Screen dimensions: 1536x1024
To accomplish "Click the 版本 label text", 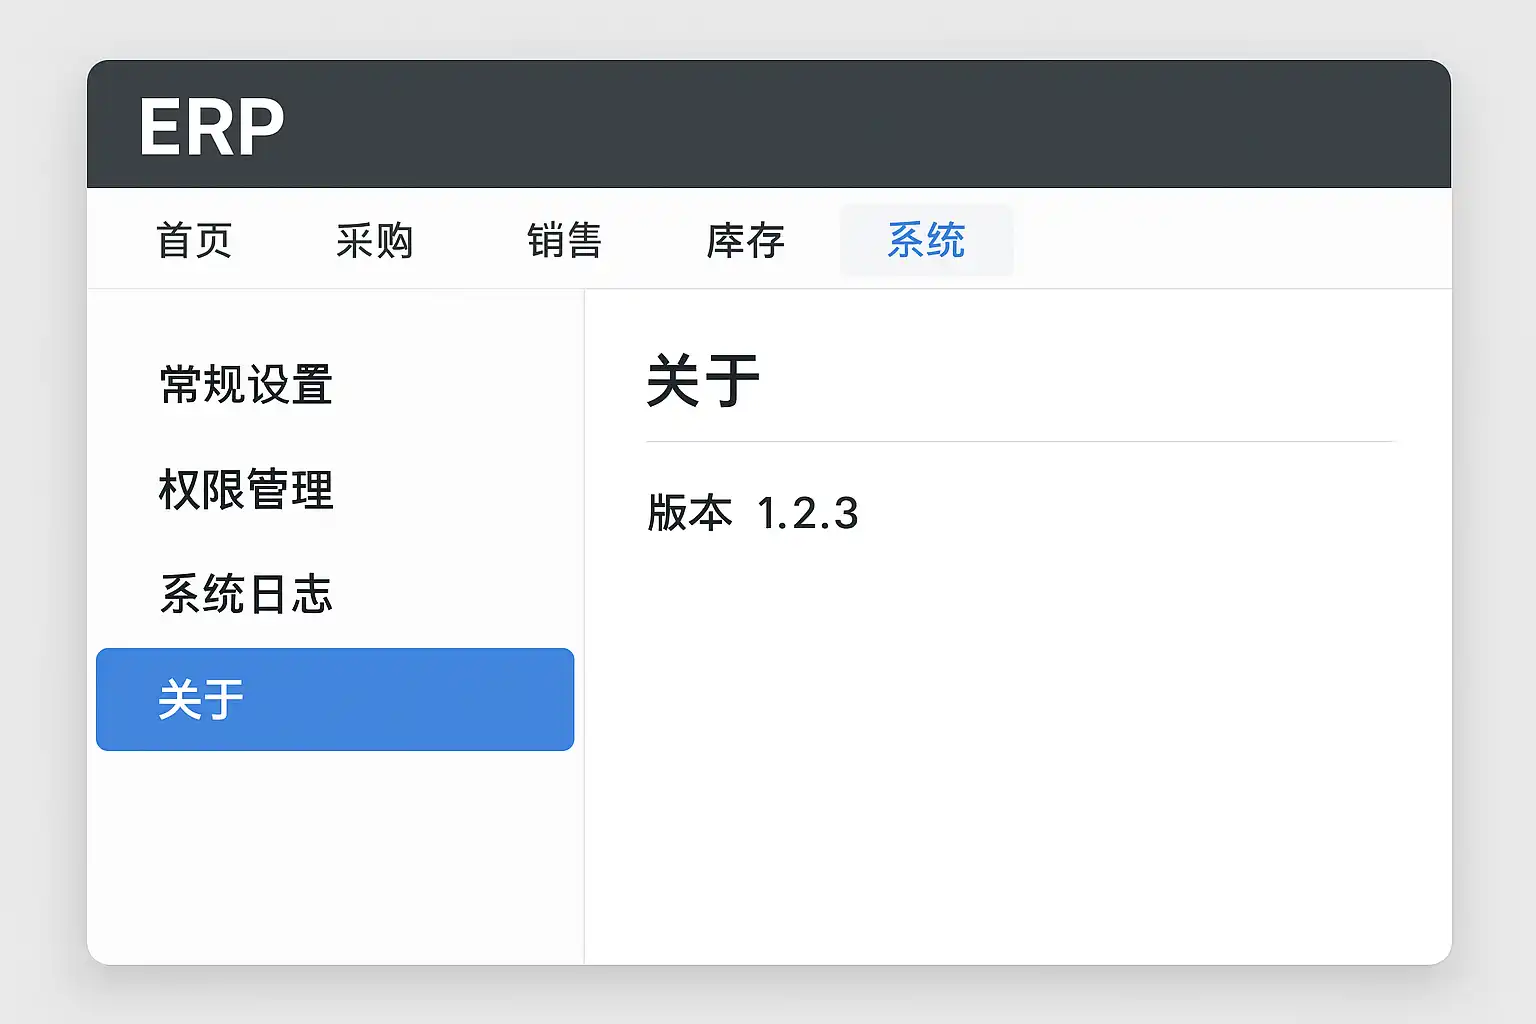I will (689, 513).
